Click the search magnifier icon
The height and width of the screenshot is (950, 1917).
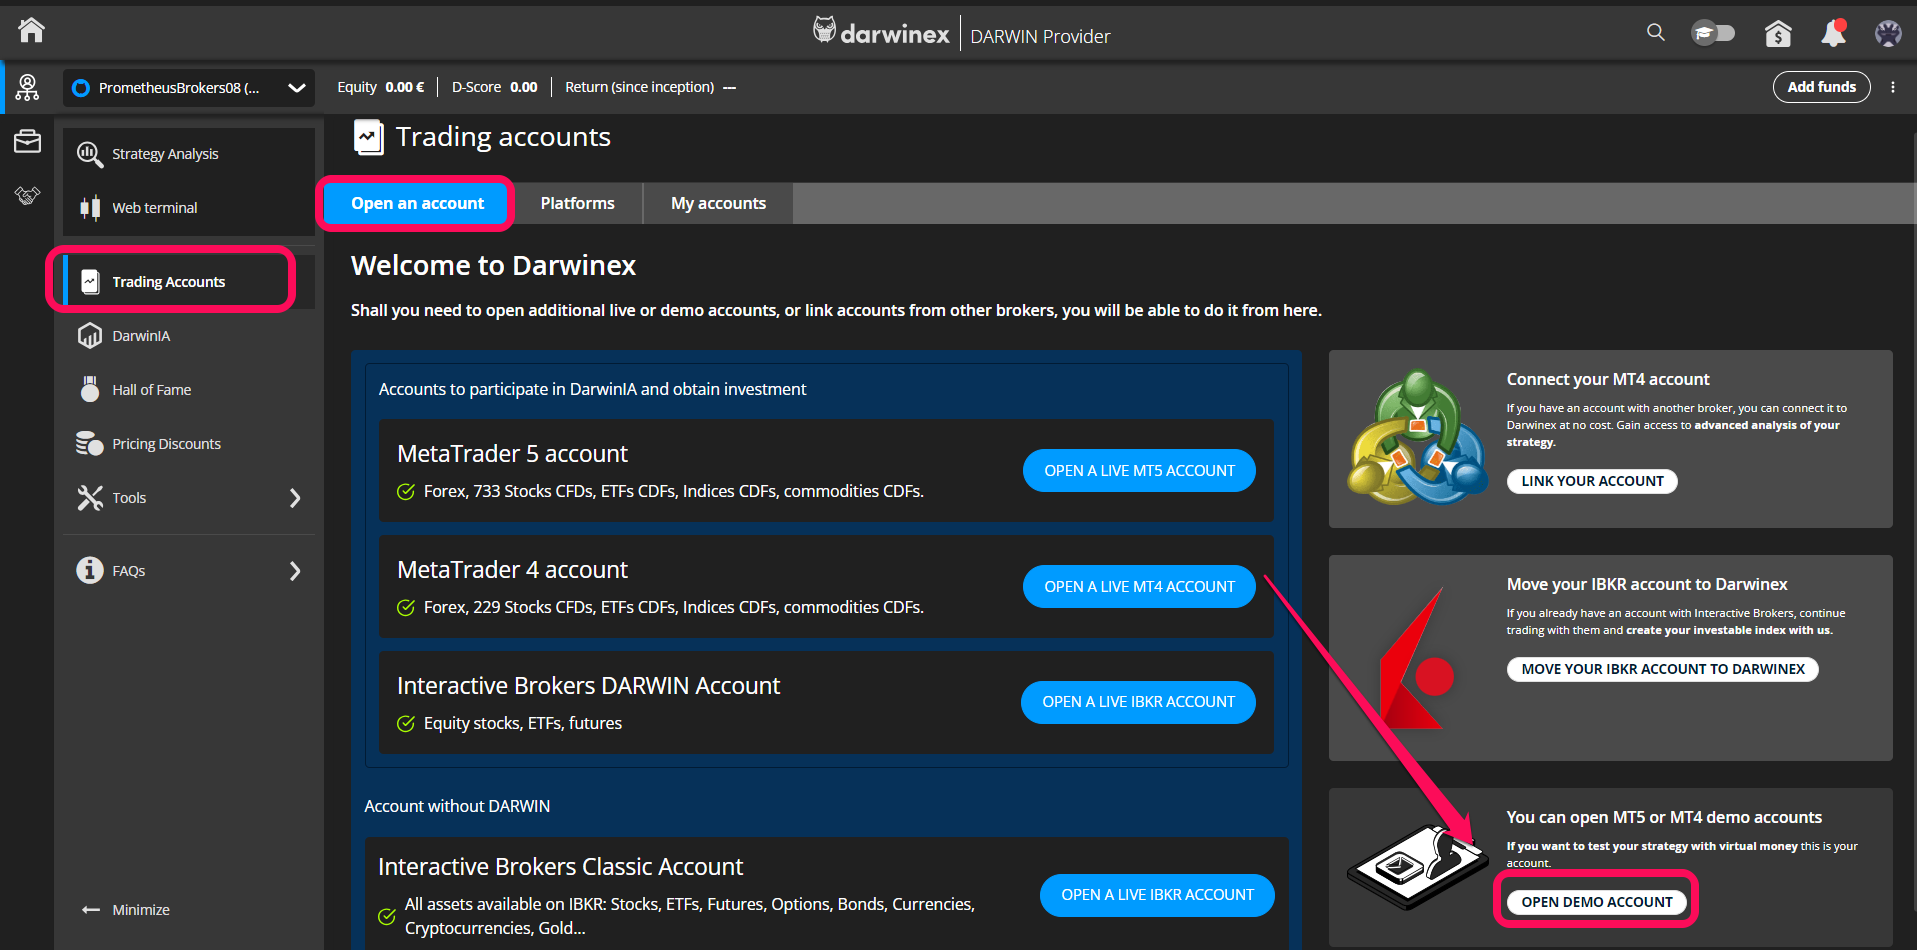1655,32
